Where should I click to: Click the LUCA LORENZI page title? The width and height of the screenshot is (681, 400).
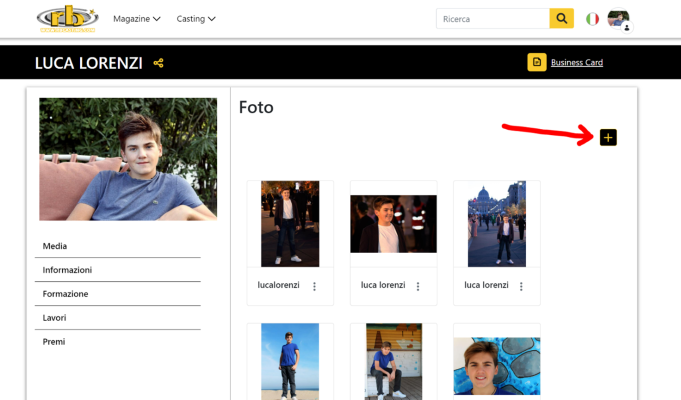point(89,63)
